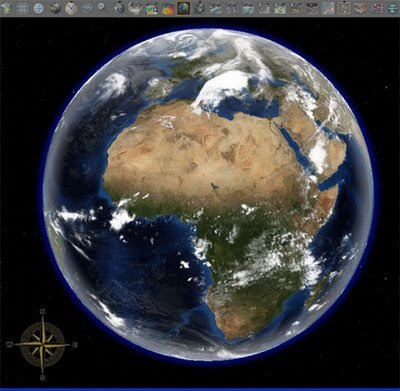Select the light blue globe toolbar icon
Image resolution: width=400 pixels, height=391 pixels.
pyautogui.click(x=39, y=8)
